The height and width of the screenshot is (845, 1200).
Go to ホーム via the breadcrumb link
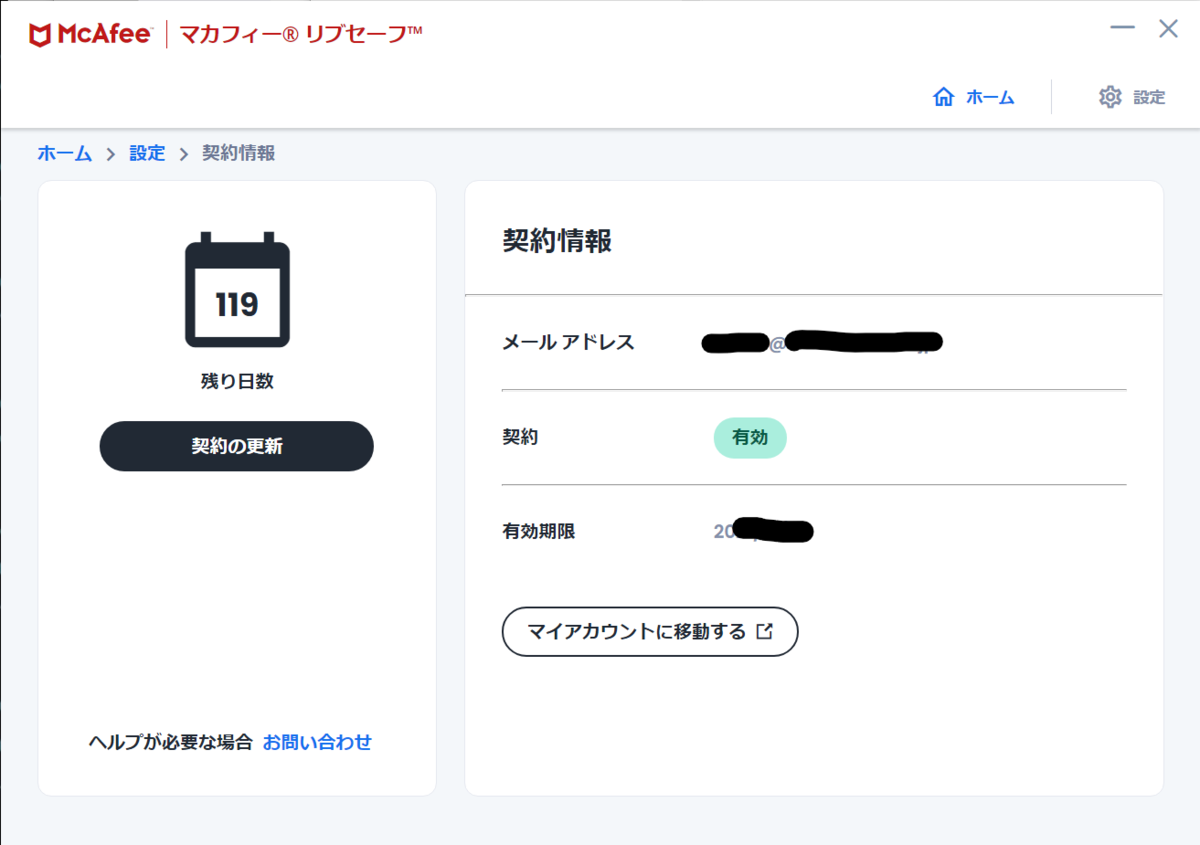click(64, 153)
